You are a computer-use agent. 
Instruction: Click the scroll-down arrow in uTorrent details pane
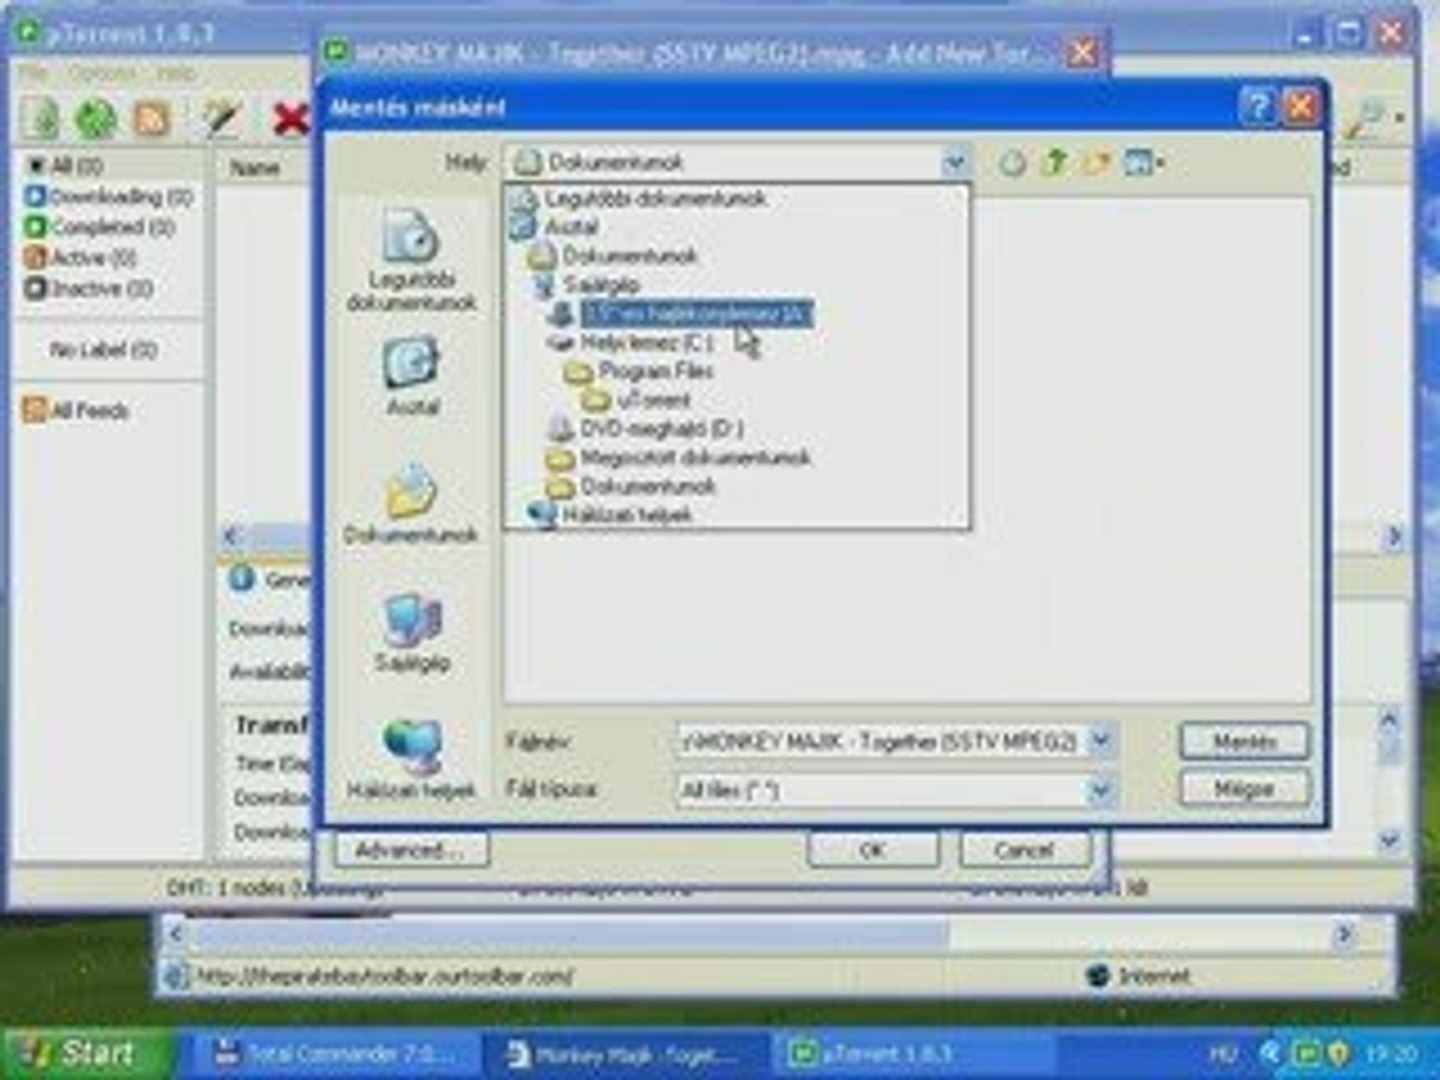tap(1390, 841)
